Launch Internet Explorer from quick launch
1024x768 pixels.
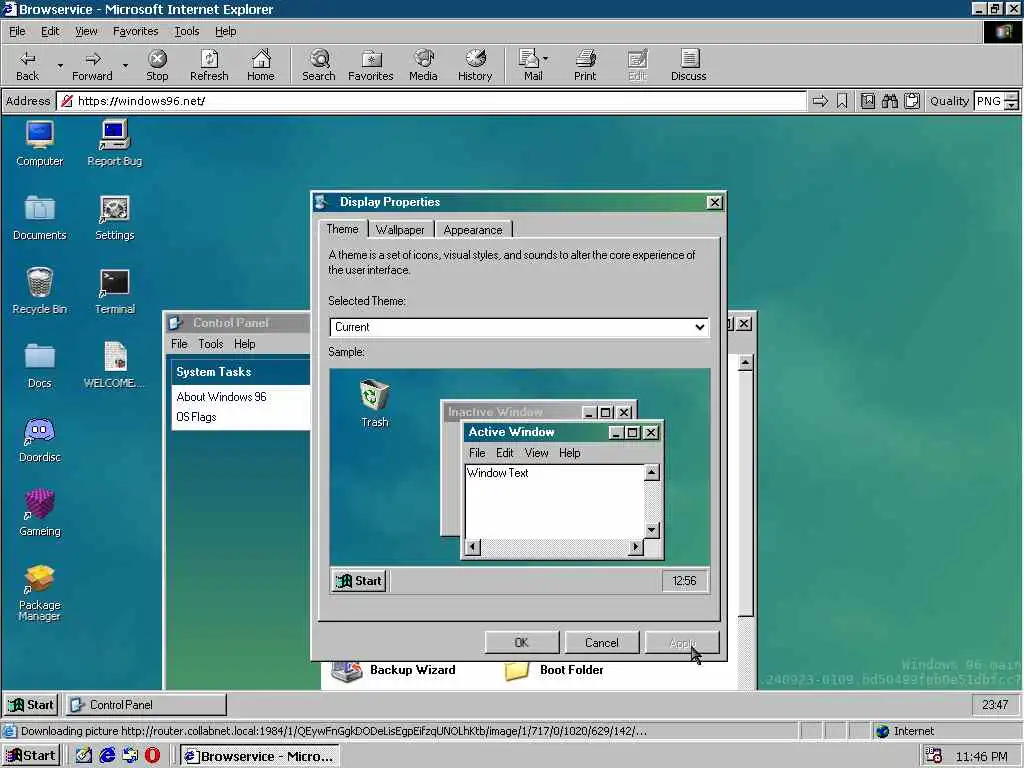[107, 756]
